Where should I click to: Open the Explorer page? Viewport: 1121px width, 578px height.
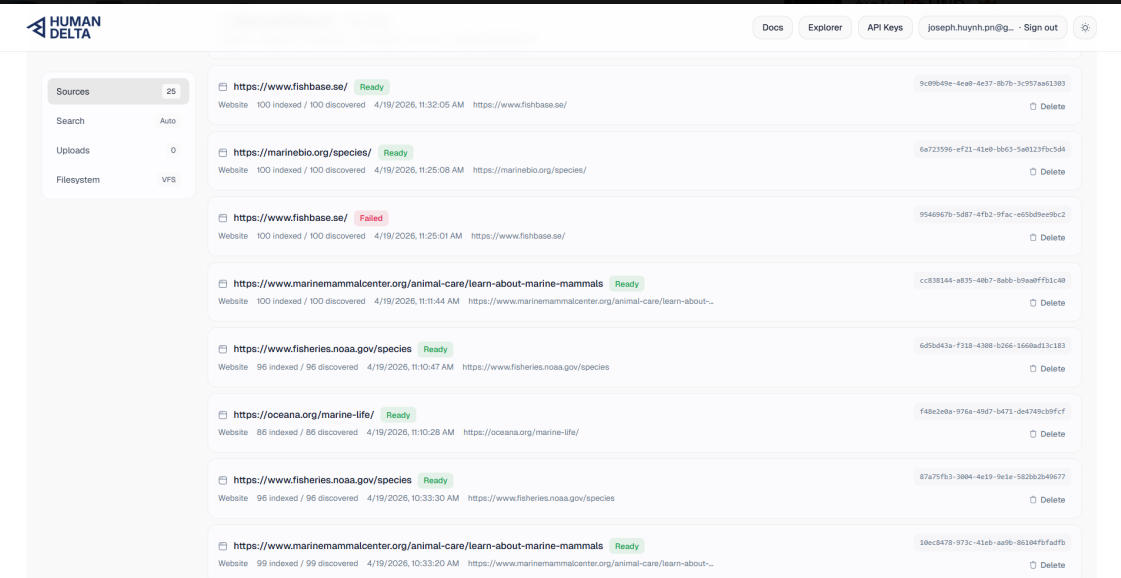point(825,28)
